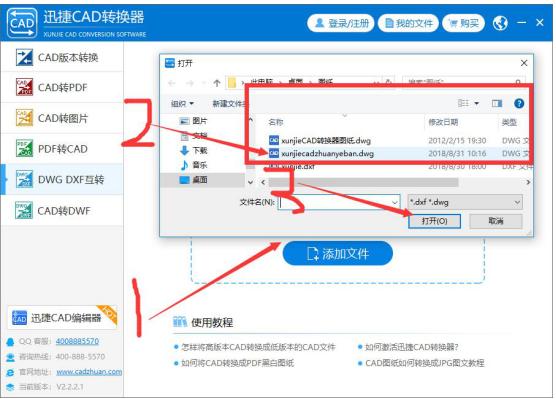556x399 pixels.
Task: Click the QQ客服 penguin icon
Action: click(x=10, y=342)
